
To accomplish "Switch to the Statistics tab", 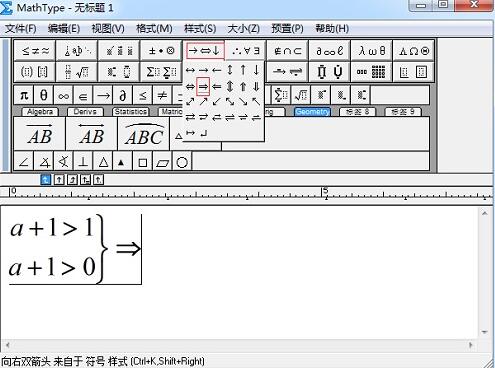I will pos(130,112).
